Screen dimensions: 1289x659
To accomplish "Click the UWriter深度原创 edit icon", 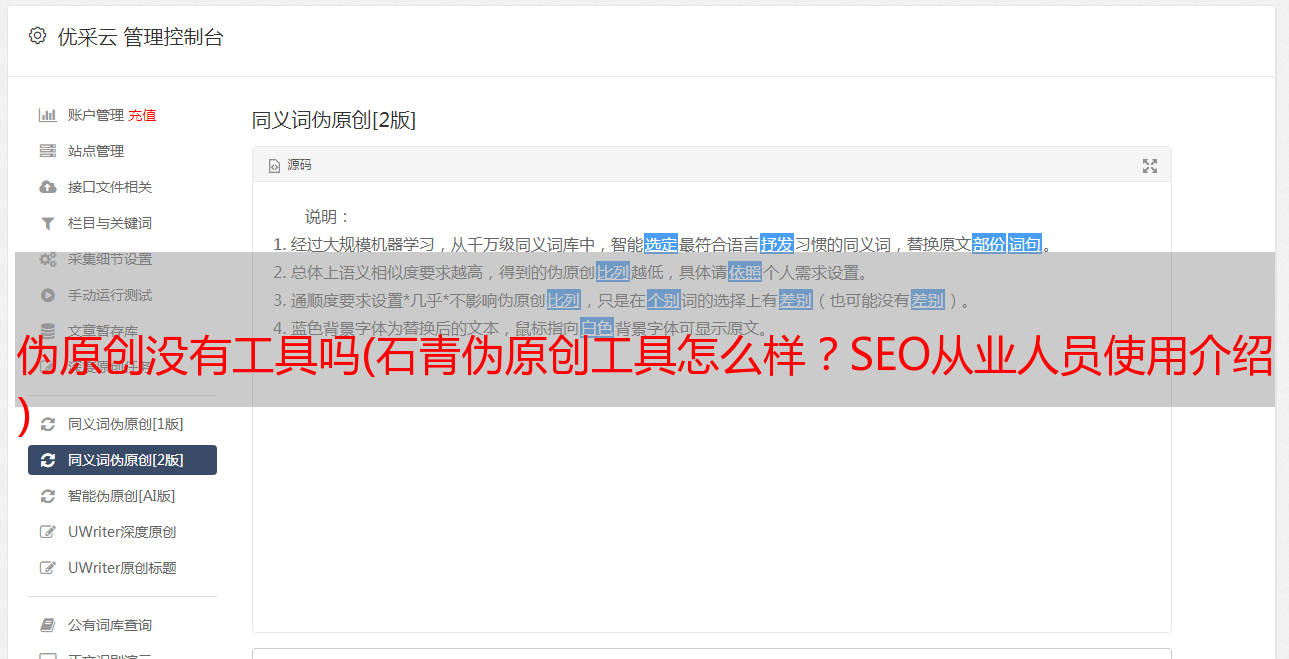I will pos(47,532).
